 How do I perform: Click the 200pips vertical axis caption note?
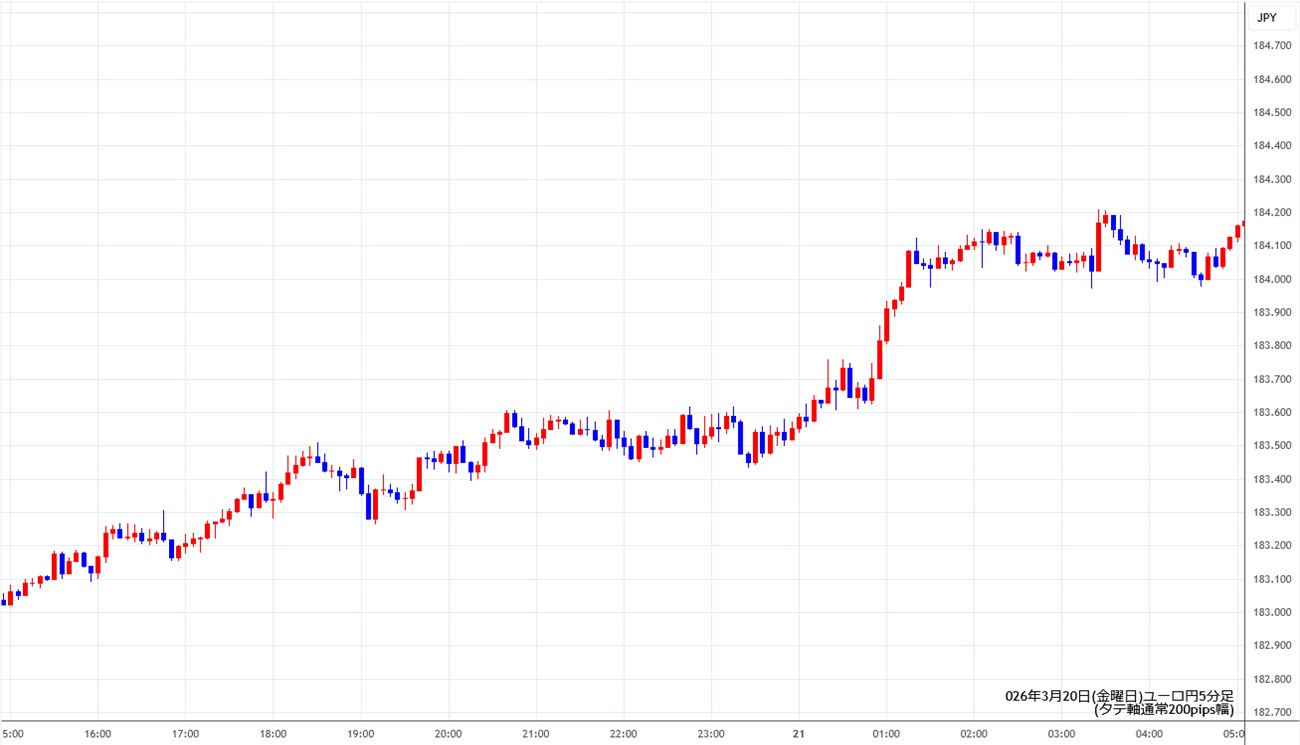(x=1164, y=709)
